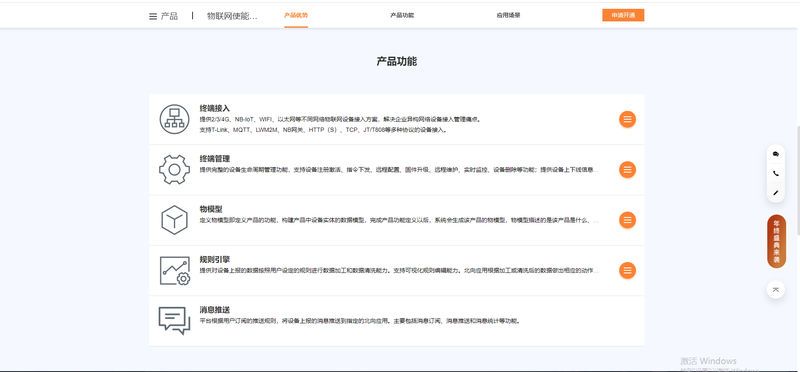Click the 物模型 heading

(211, 209)
